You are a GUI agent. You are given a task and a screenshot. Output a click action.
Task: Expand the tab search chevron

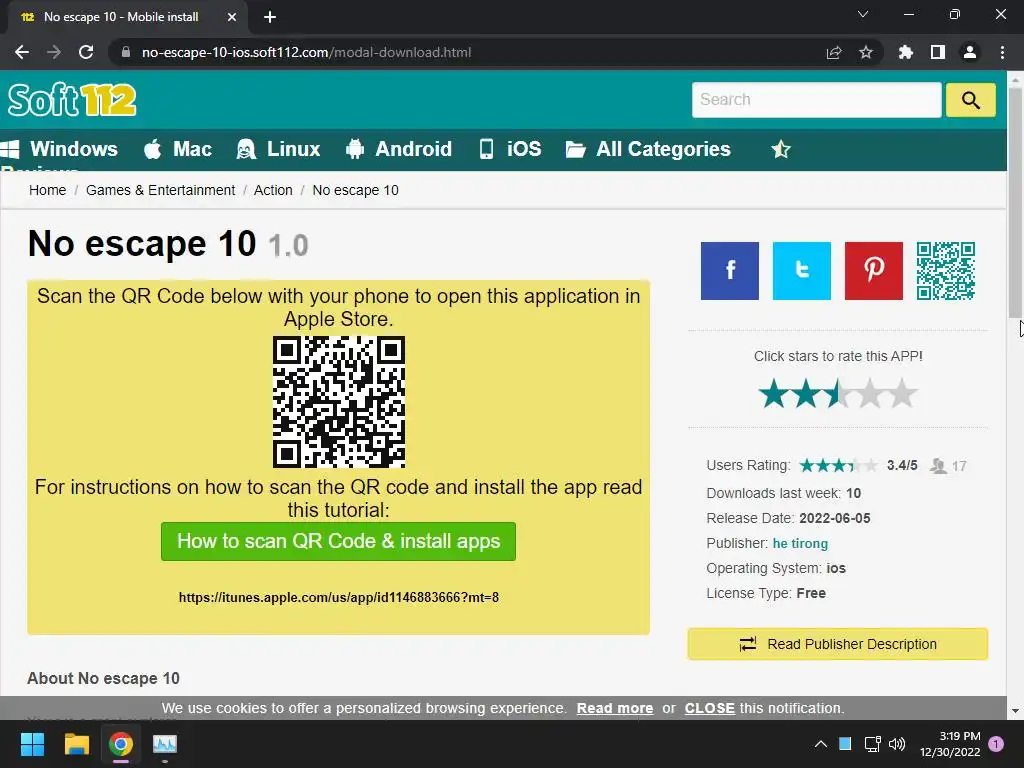[x=863, y=14]
